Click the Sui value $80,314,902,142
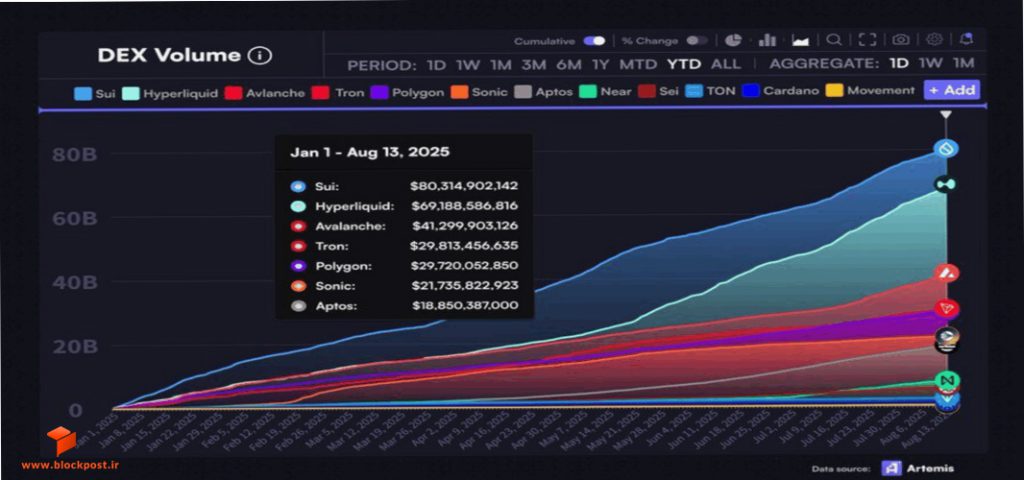The image size is (1024, 480). [464, 186]
